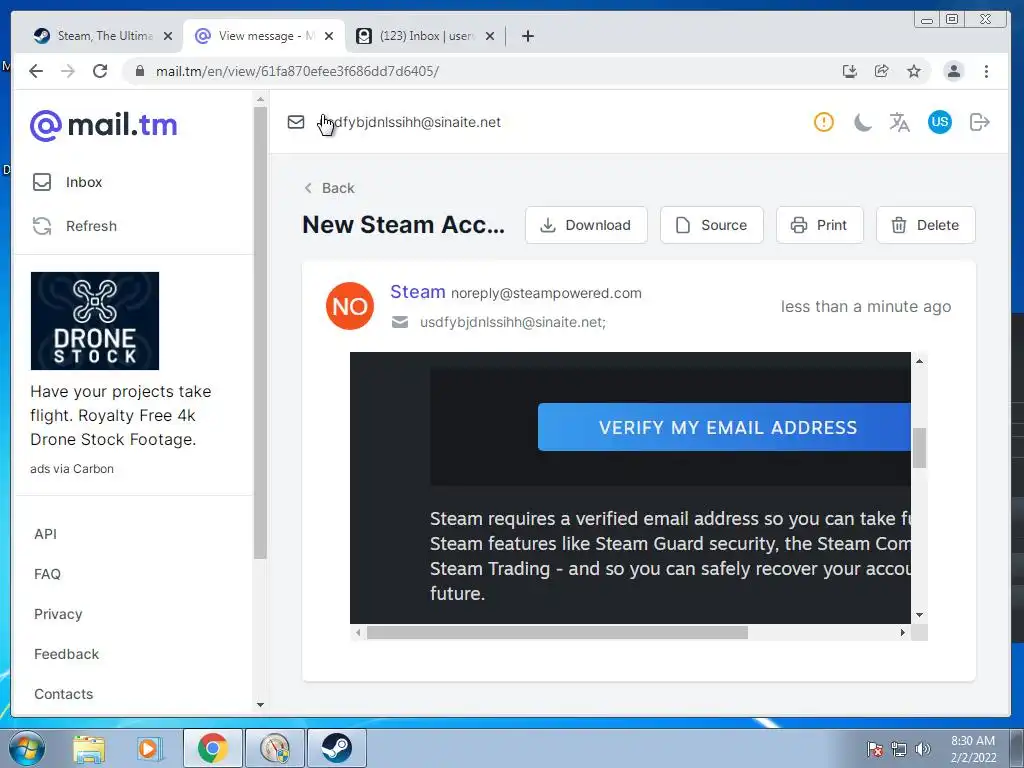Open the Chrome profile avatar
Screen dimensions: 1024x768
point(953,71)
